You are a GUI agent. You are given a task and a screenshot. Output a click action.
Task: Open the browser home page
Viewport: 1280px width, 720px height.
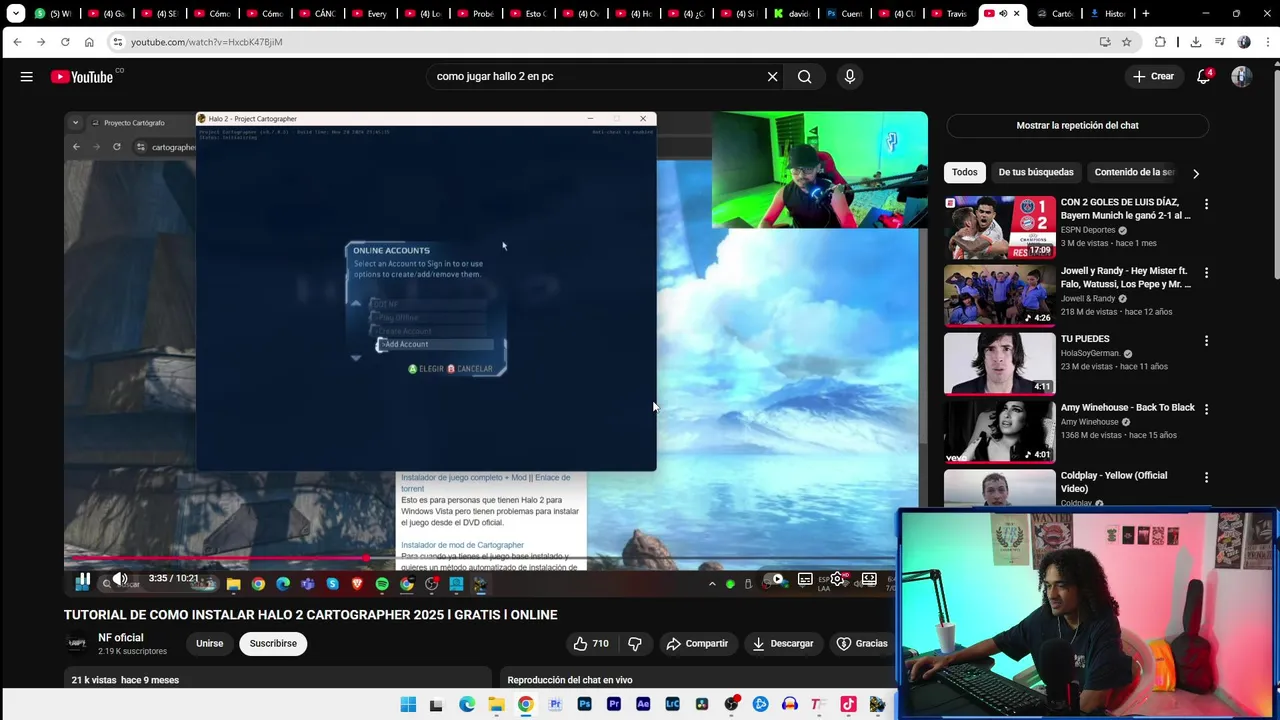pyautogui.click(x=89, y=42)
